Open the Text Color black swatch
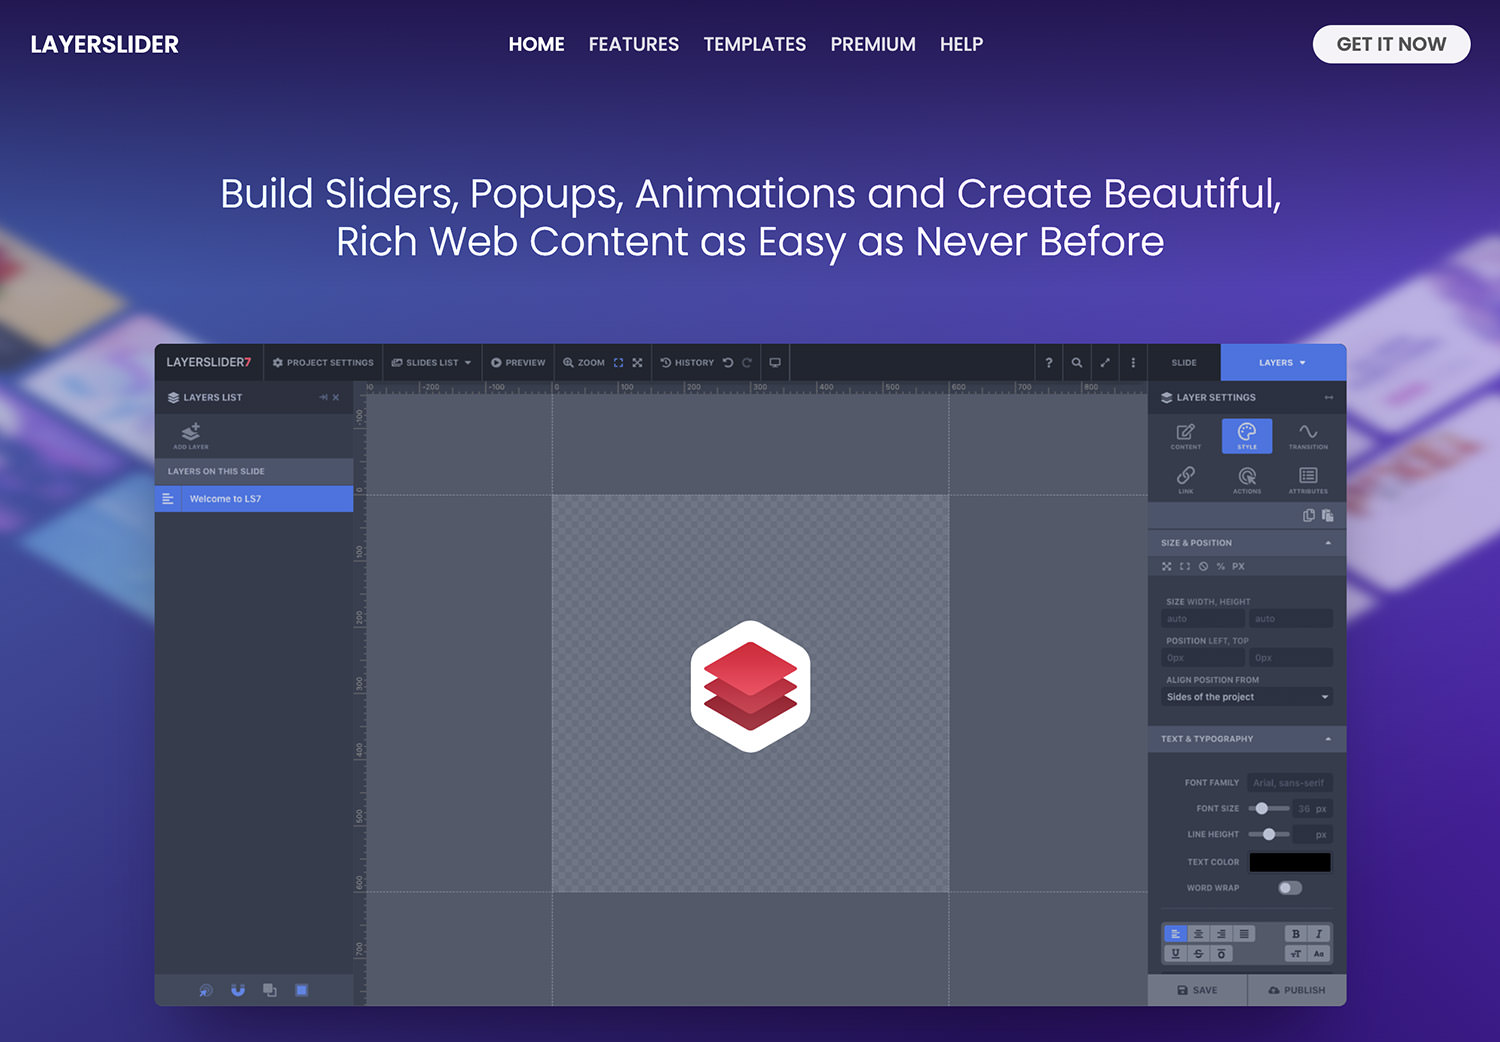 tap(1290, 862)
